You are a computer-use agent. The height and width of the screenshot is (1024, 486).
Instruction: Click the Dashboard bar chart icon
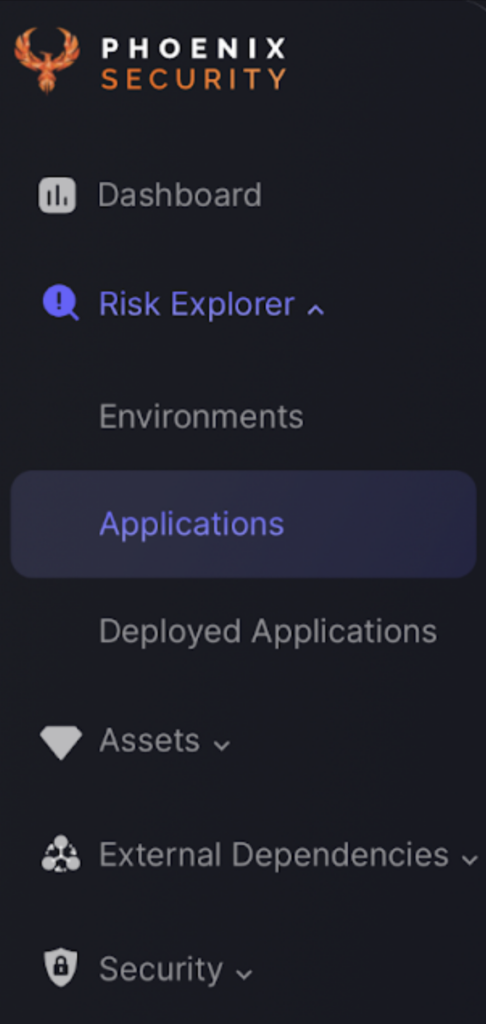(x=57, y=195)
